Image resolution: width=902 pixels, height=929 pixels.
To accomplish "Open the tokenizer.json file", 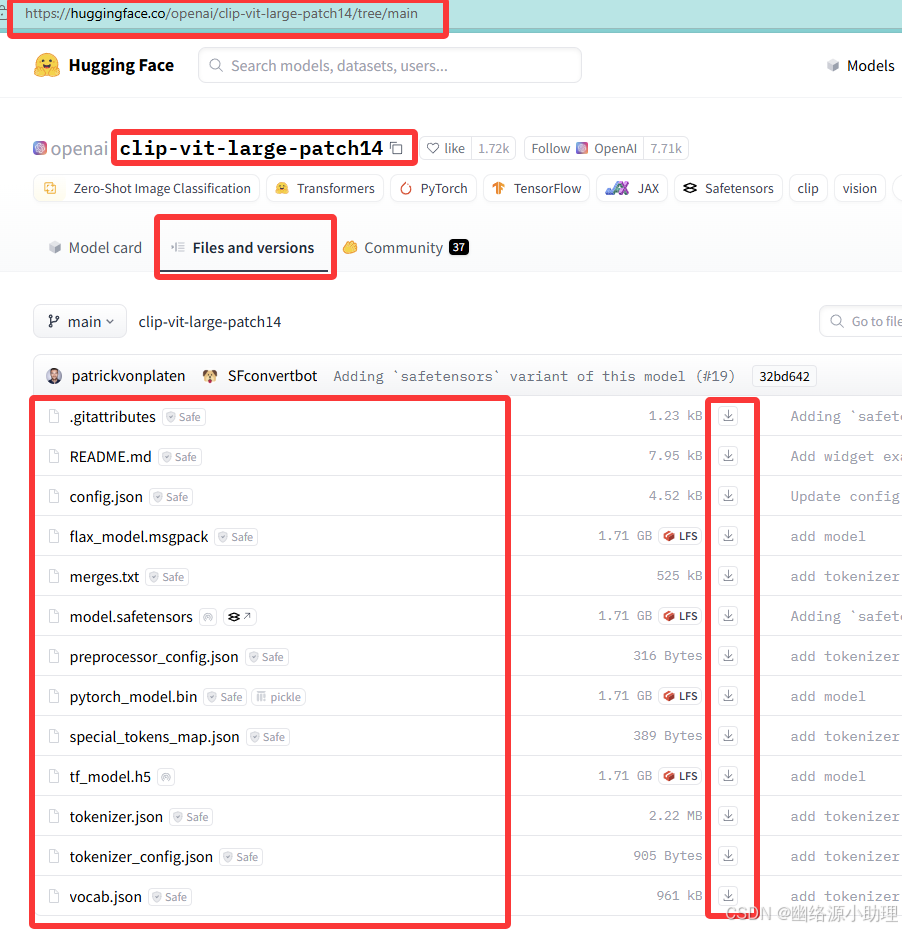I will (x=116, y=817).
